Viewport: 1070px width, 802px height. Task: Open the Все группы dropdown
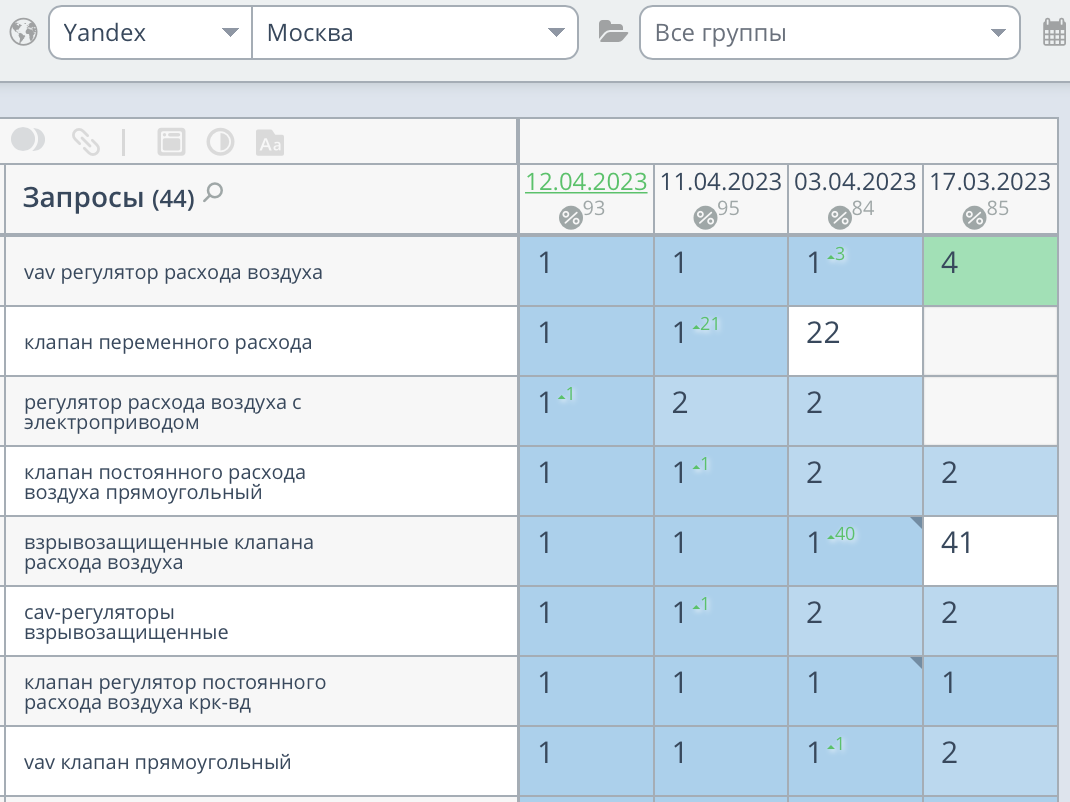tap(829, 33)
